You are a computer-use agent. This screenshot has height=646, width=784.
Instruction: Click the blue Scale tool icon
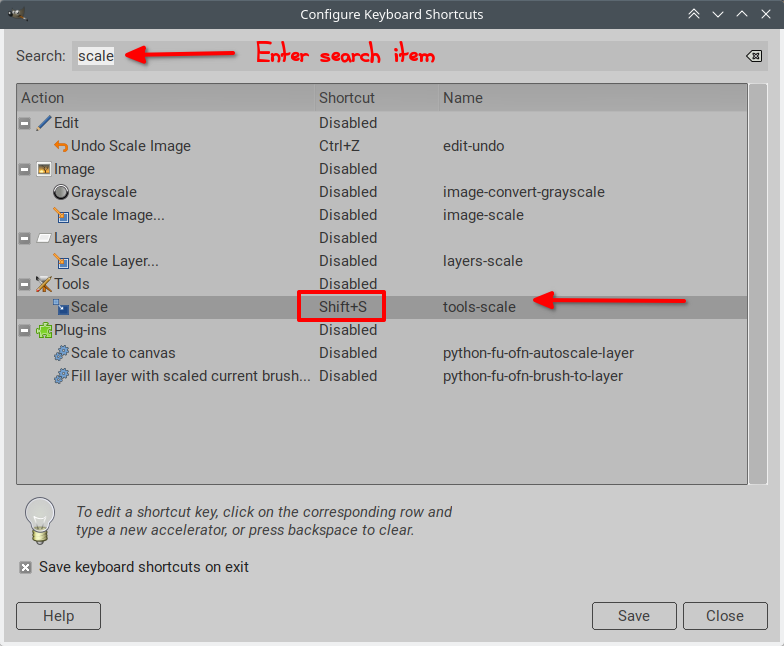click(61, 307)
